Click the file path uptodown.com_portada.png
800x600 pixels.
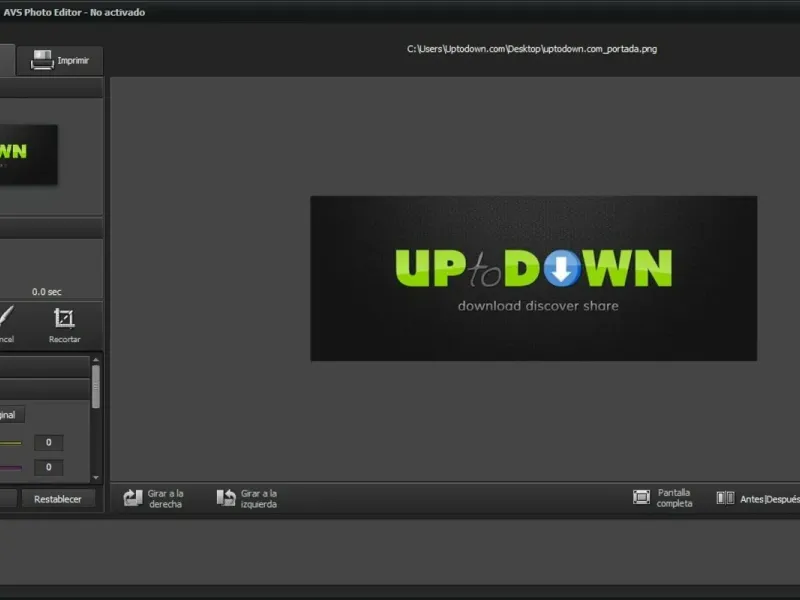pyautogui.click(x=532, y=49)
